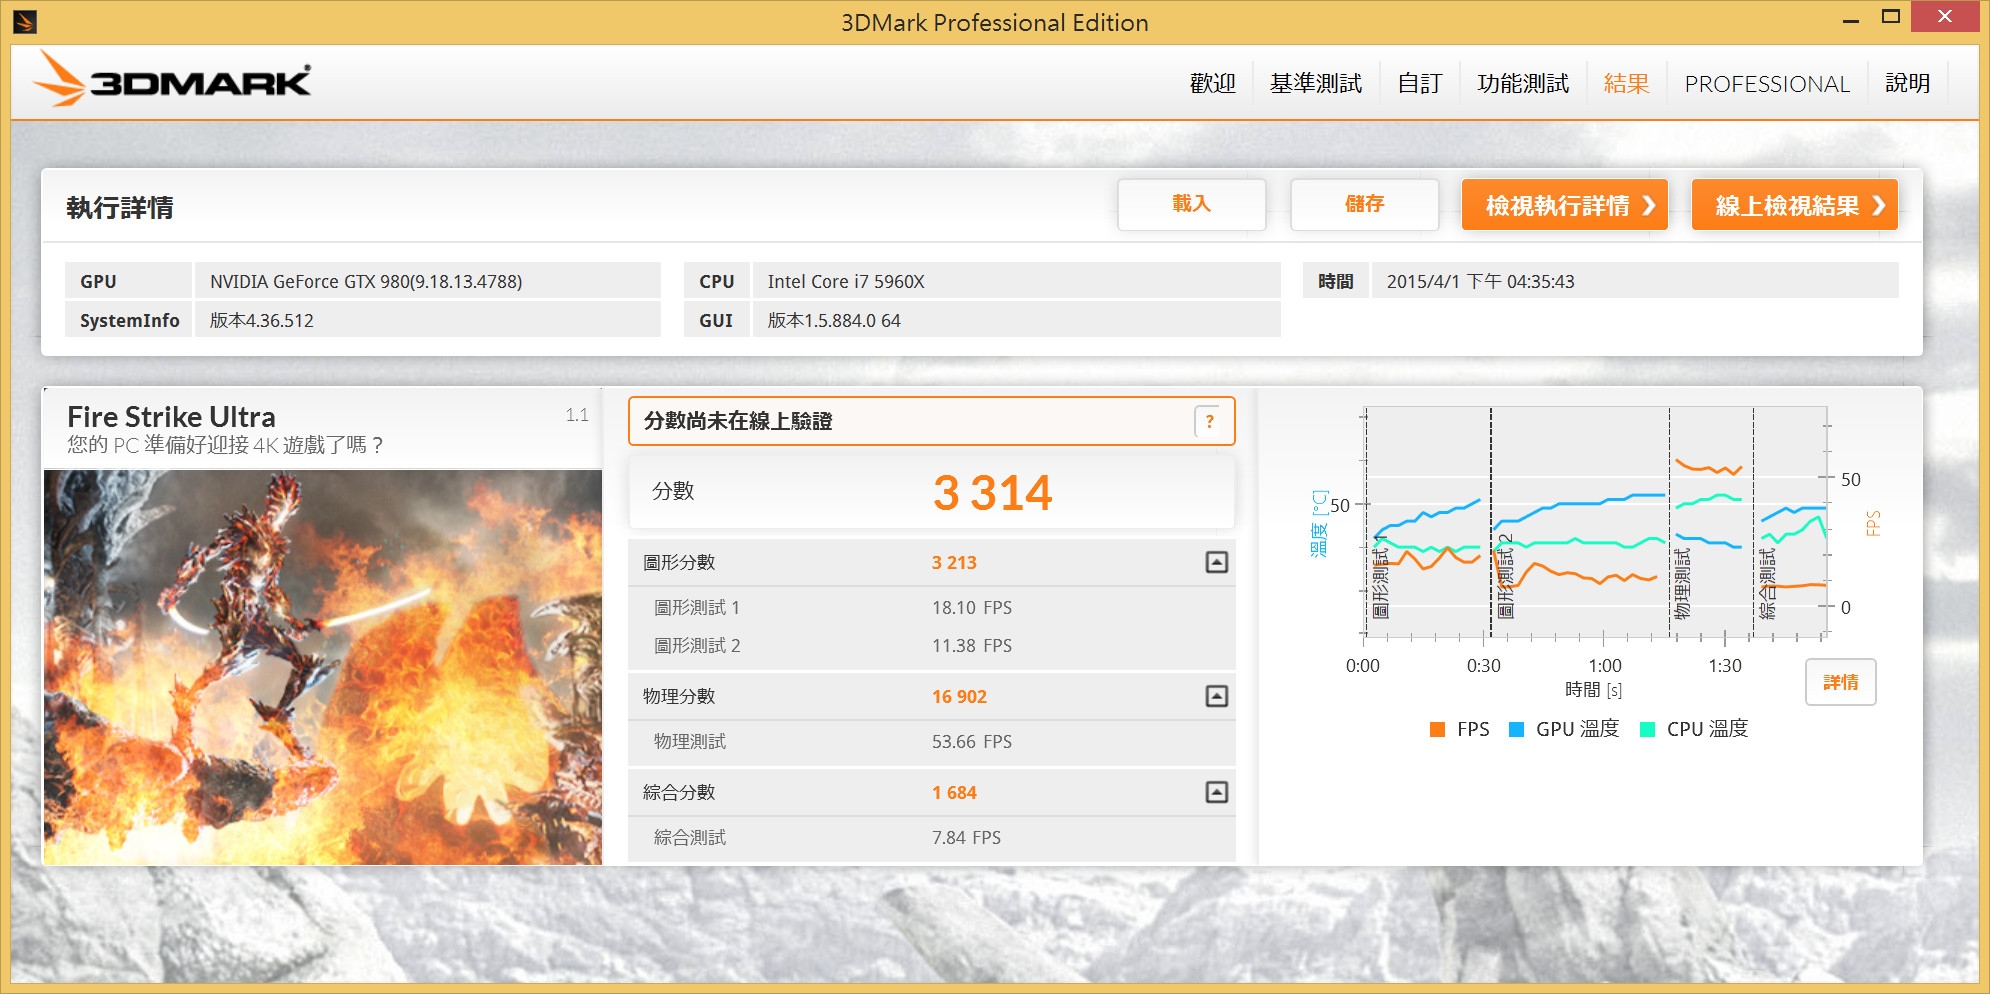The height and width of the screenshot is (994, 1990).
Task: Click the Fire Strike Ultra preview image
Action: (323, 667)
